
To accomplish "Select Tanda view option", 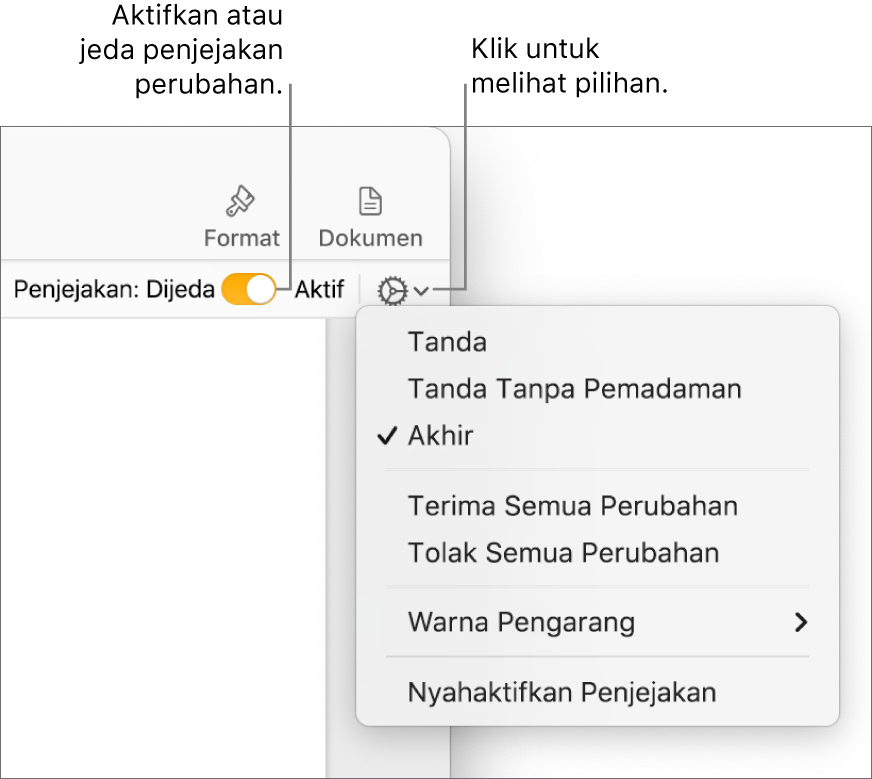I will (597, 342).
